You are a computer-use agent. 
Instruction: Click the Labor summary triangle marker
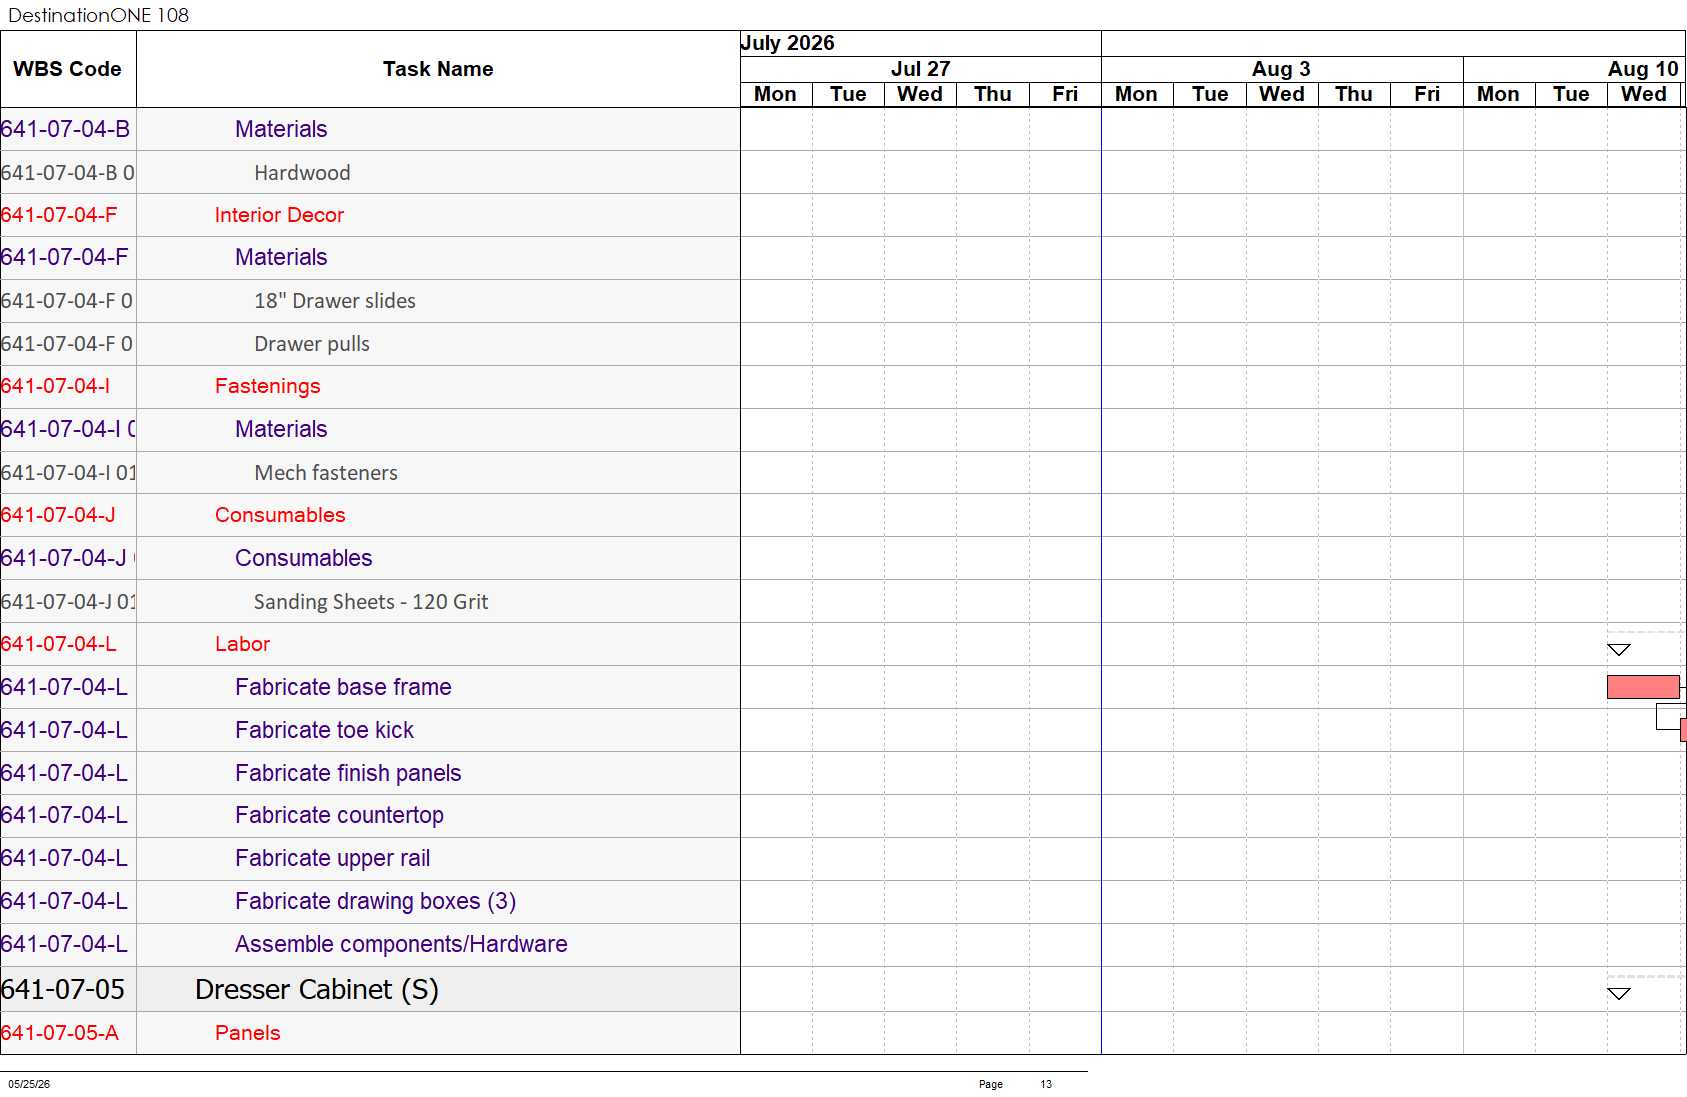click(1619, 650)
